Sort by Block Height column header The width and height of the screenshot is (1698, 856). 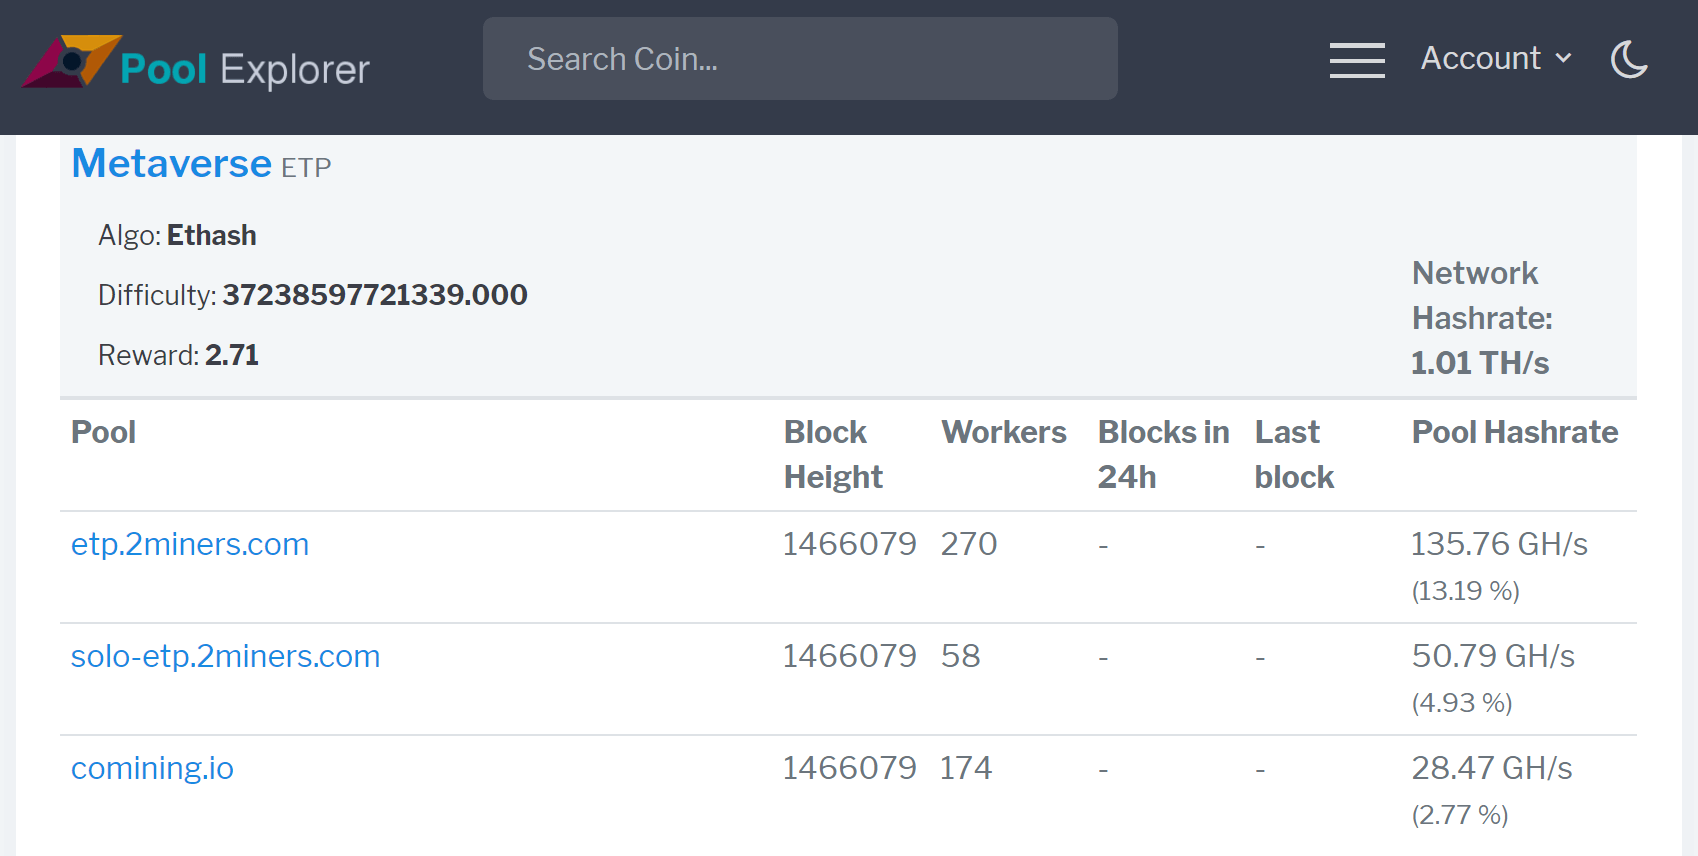pyautogui.click(x=832, y=454)
